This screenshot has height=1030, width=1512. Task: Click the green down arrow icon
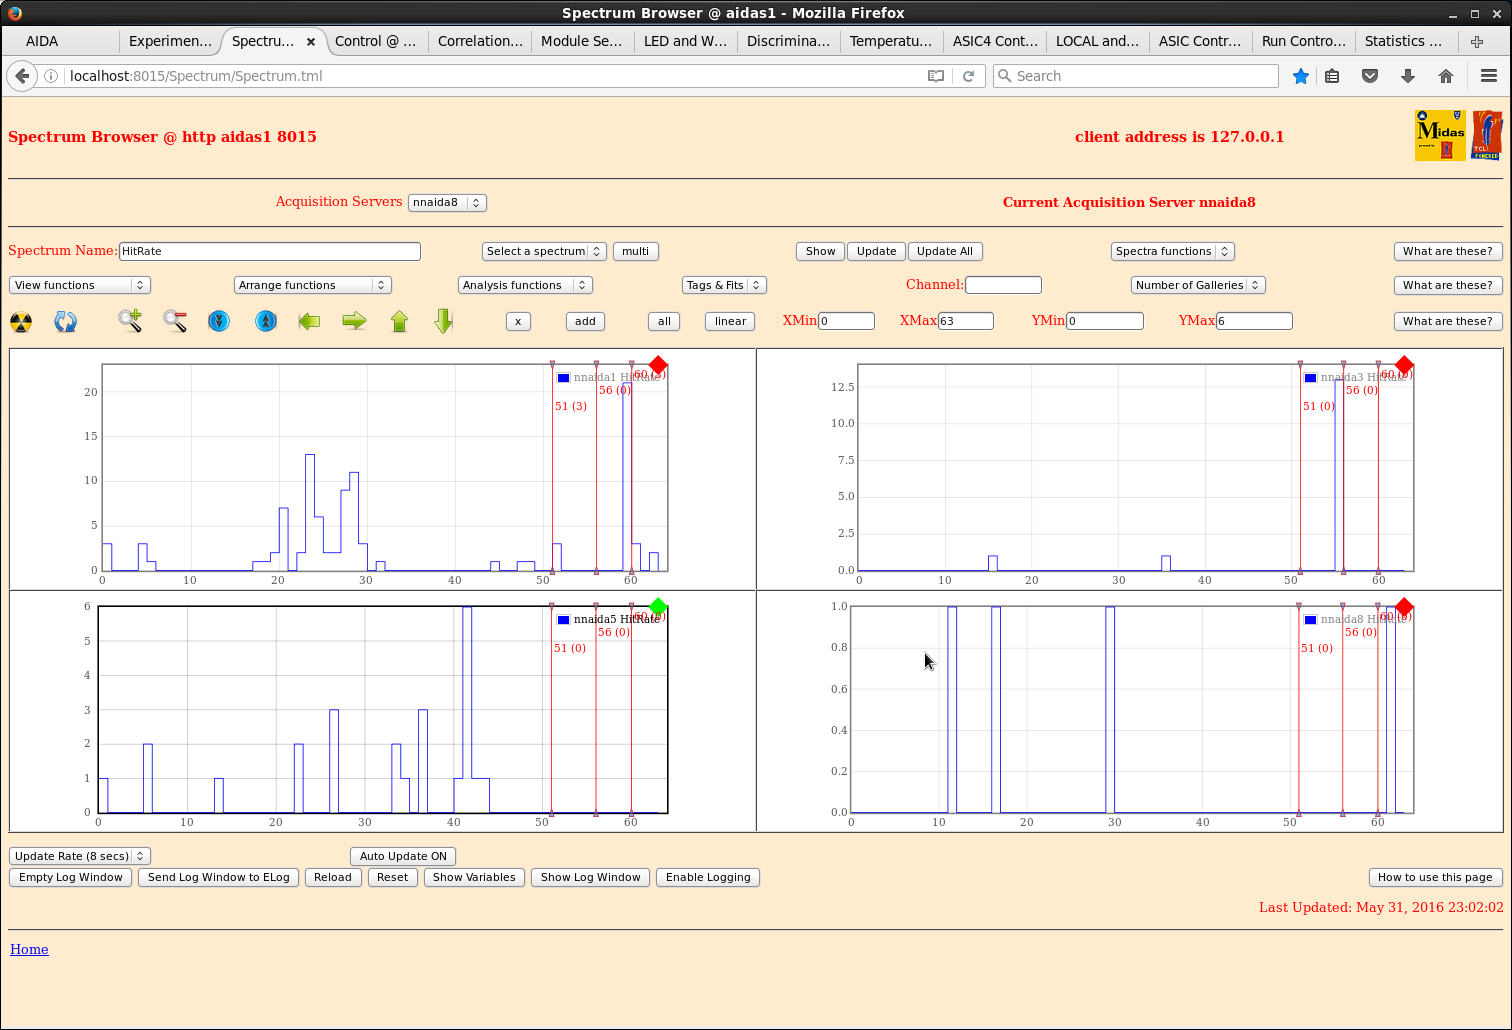pyautogui.click(x=444, y=321)
